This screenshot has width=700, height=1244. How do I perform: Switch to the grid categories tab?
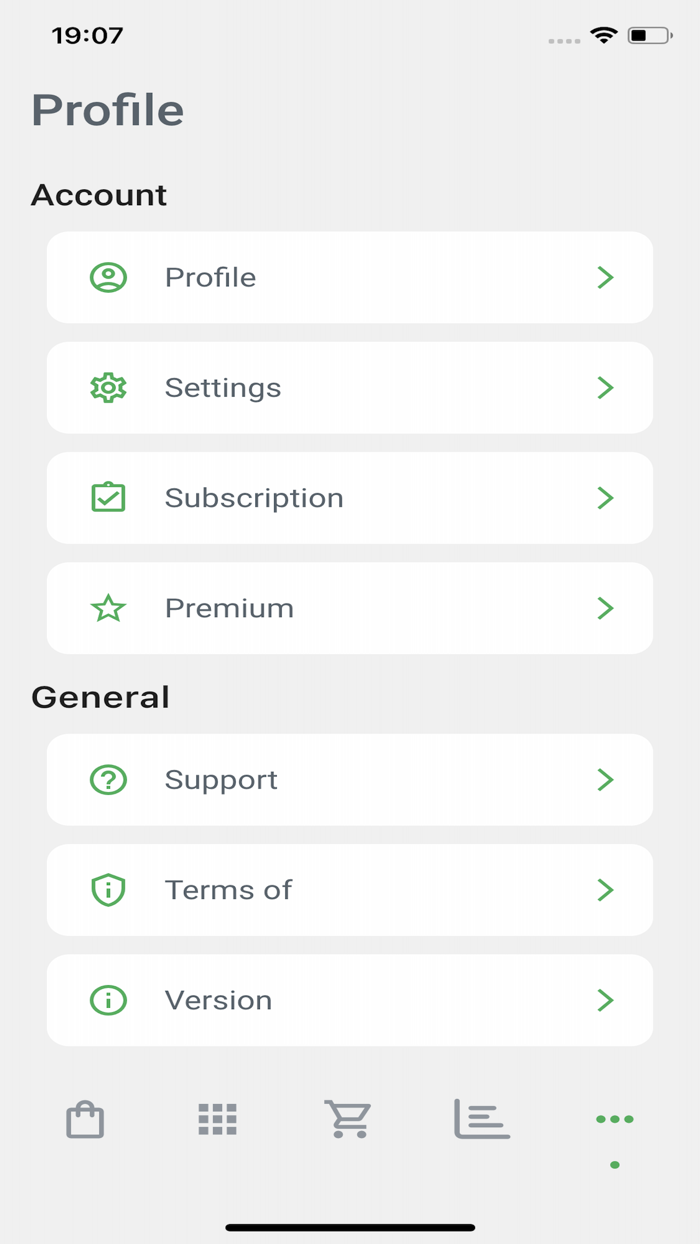[x=217, y=1119]
